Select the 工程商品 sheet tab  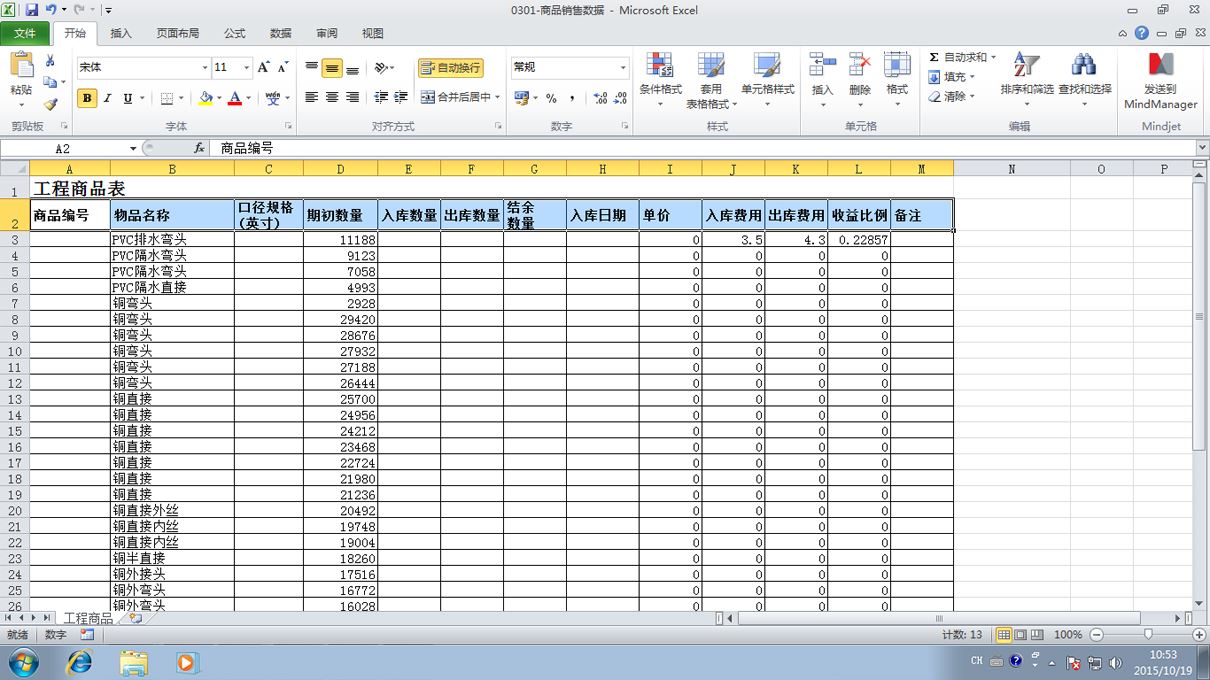pos(88,619)
